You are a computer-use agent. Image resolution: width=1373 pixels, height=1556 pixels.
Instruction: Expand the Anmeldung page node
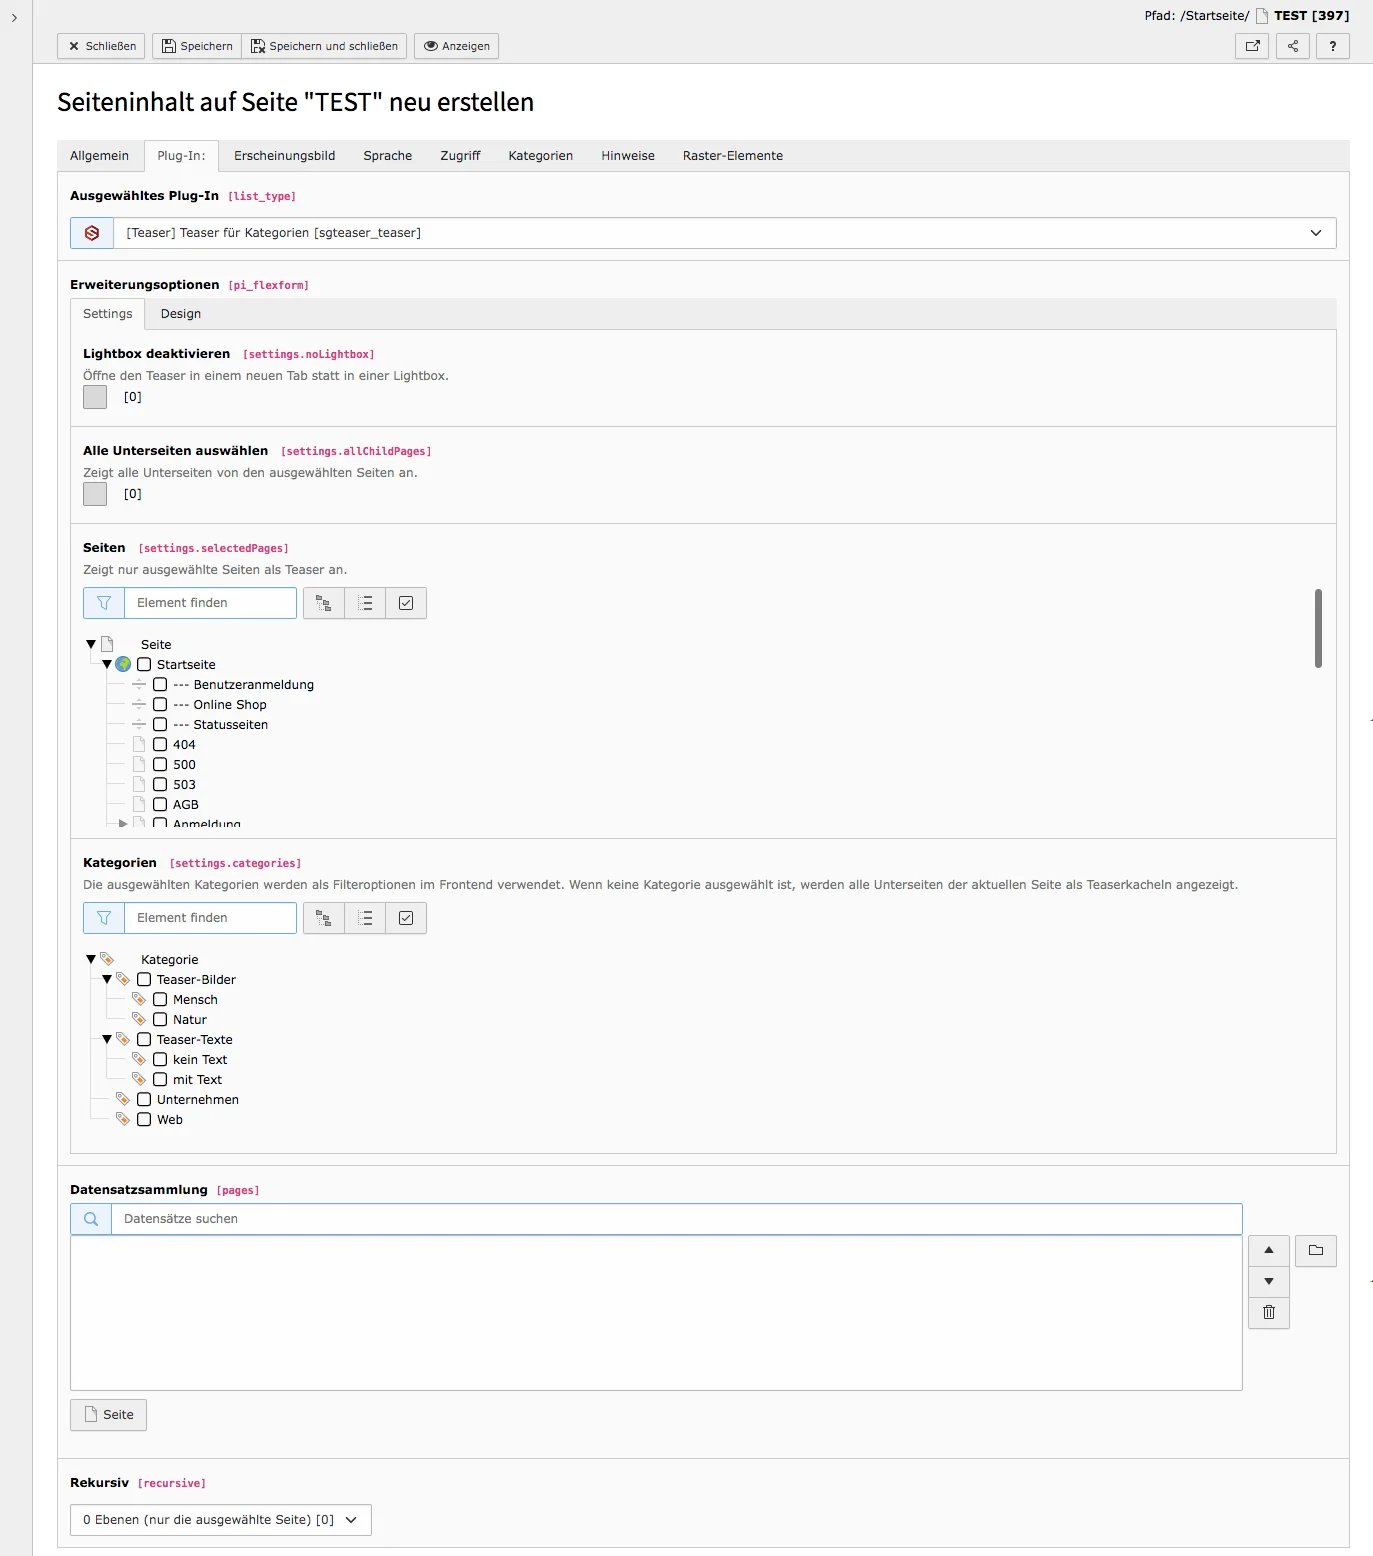point(122,822)
